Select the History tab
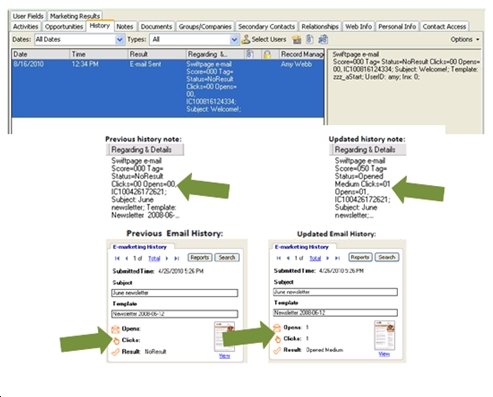 pyautogui.click(x=100, y=25)
